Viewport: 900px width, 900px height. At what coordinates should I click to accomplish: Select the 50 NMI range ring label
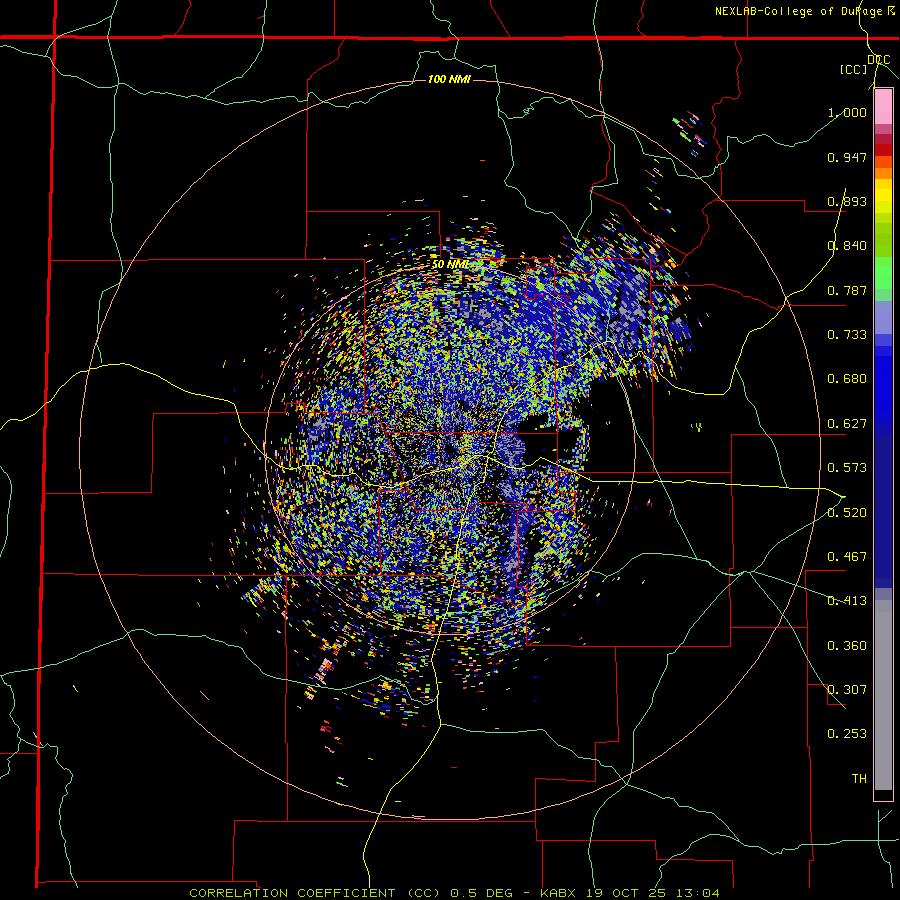click(x=450, y=265)
